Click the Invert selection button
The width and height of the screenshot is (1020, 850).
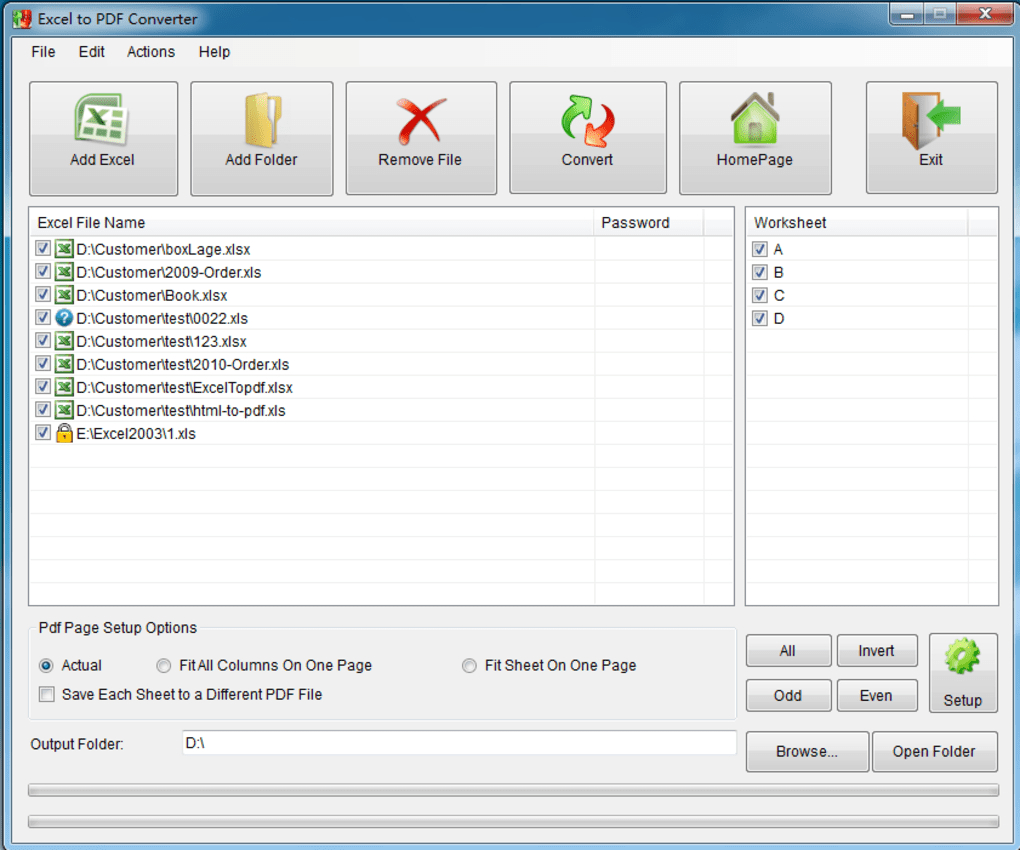point(876,650)
